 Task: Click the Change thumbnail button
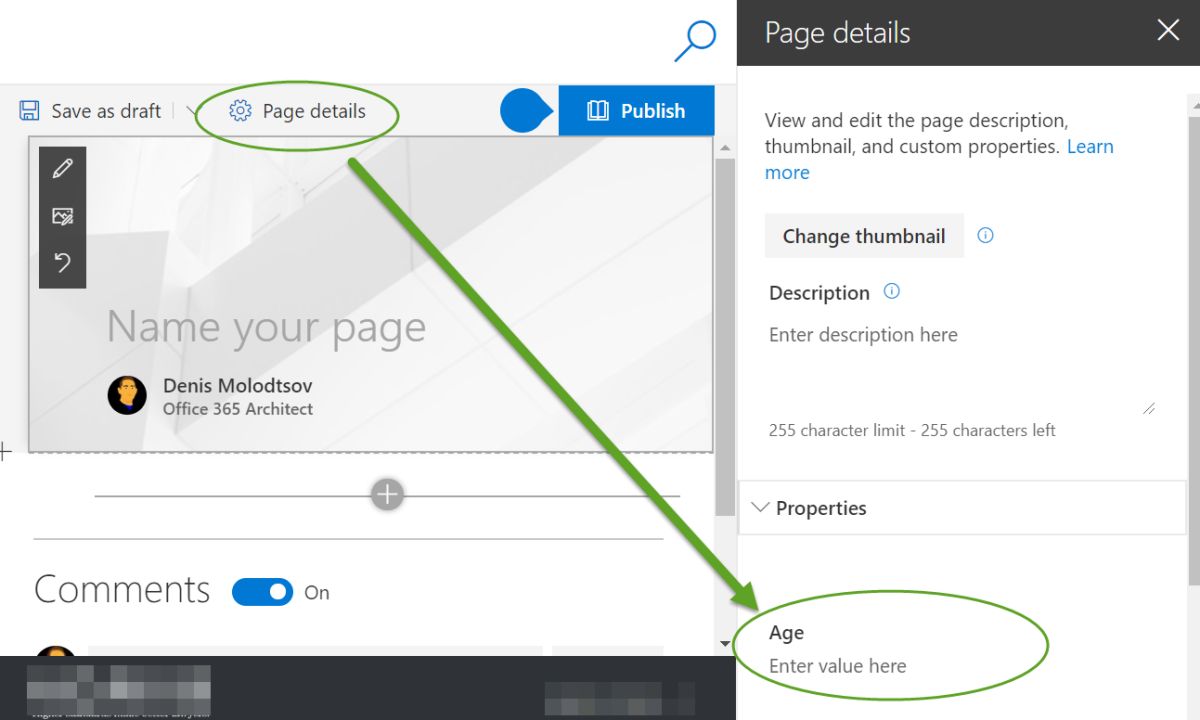pos(864,236)
